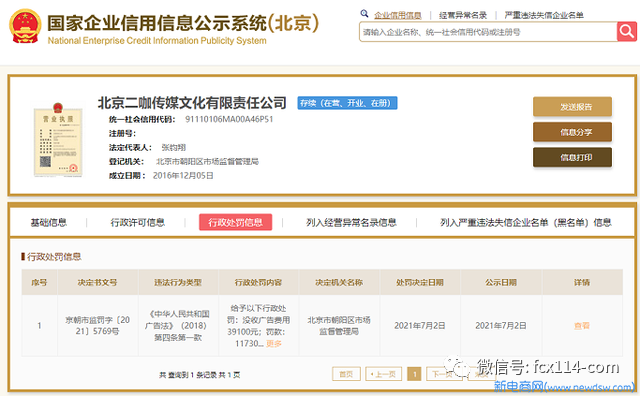This screenshot has width=640, height=396.
Task: Click the red search magnifier button
Action: 627,31
